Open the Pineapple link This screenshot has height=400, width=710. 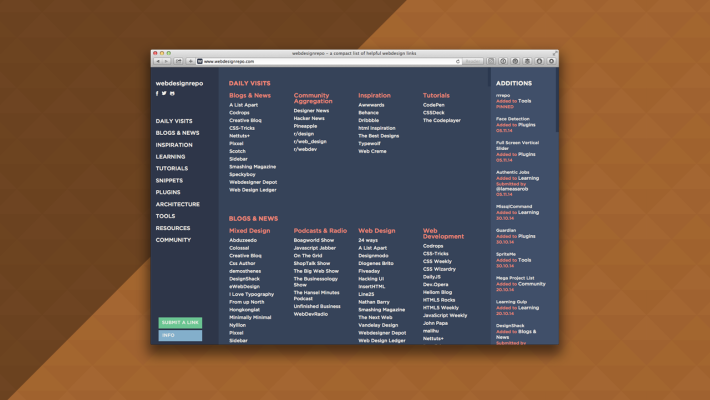coord(305,126)
